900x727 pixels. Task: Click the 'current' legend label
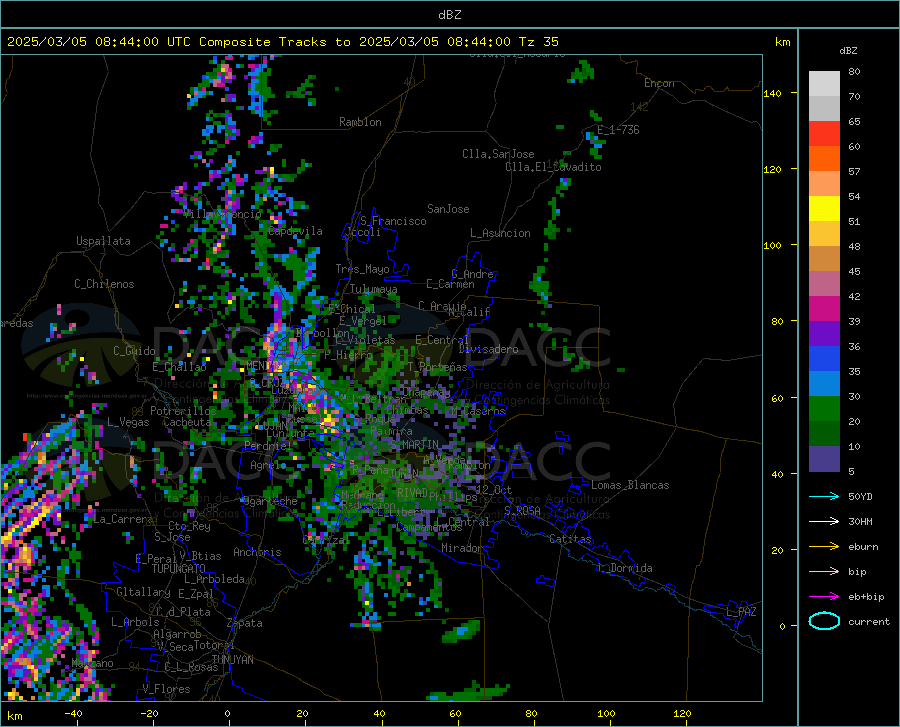[x=869, y=621]
